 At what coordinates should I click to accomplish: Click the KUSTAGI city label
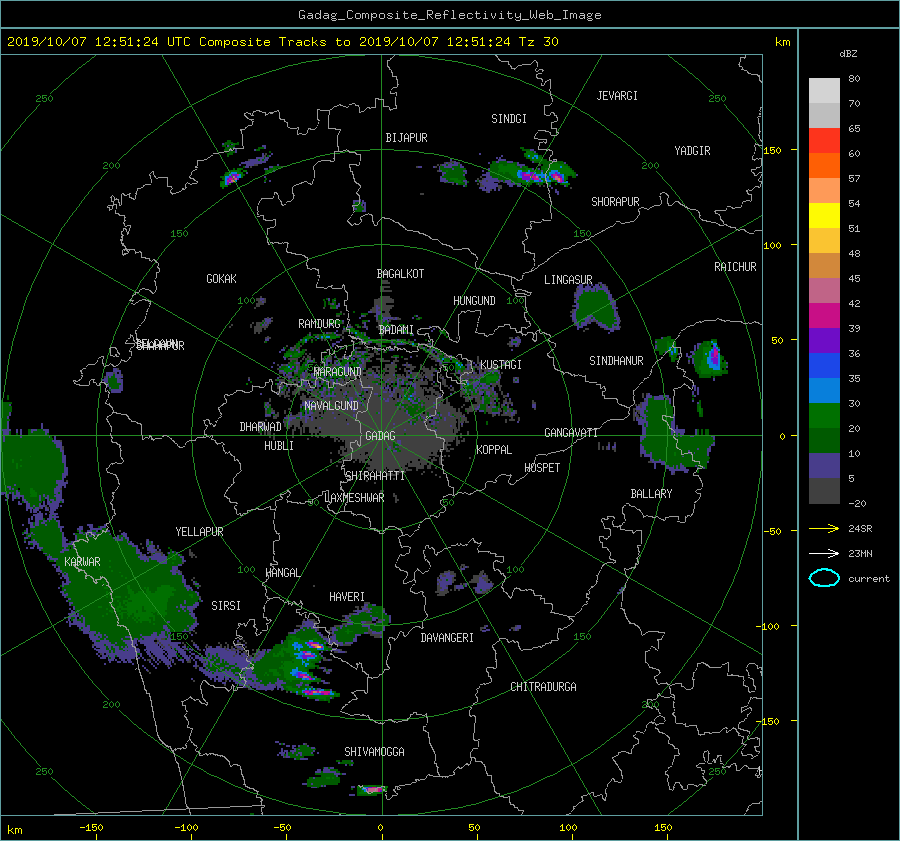[x=501, y=365]
